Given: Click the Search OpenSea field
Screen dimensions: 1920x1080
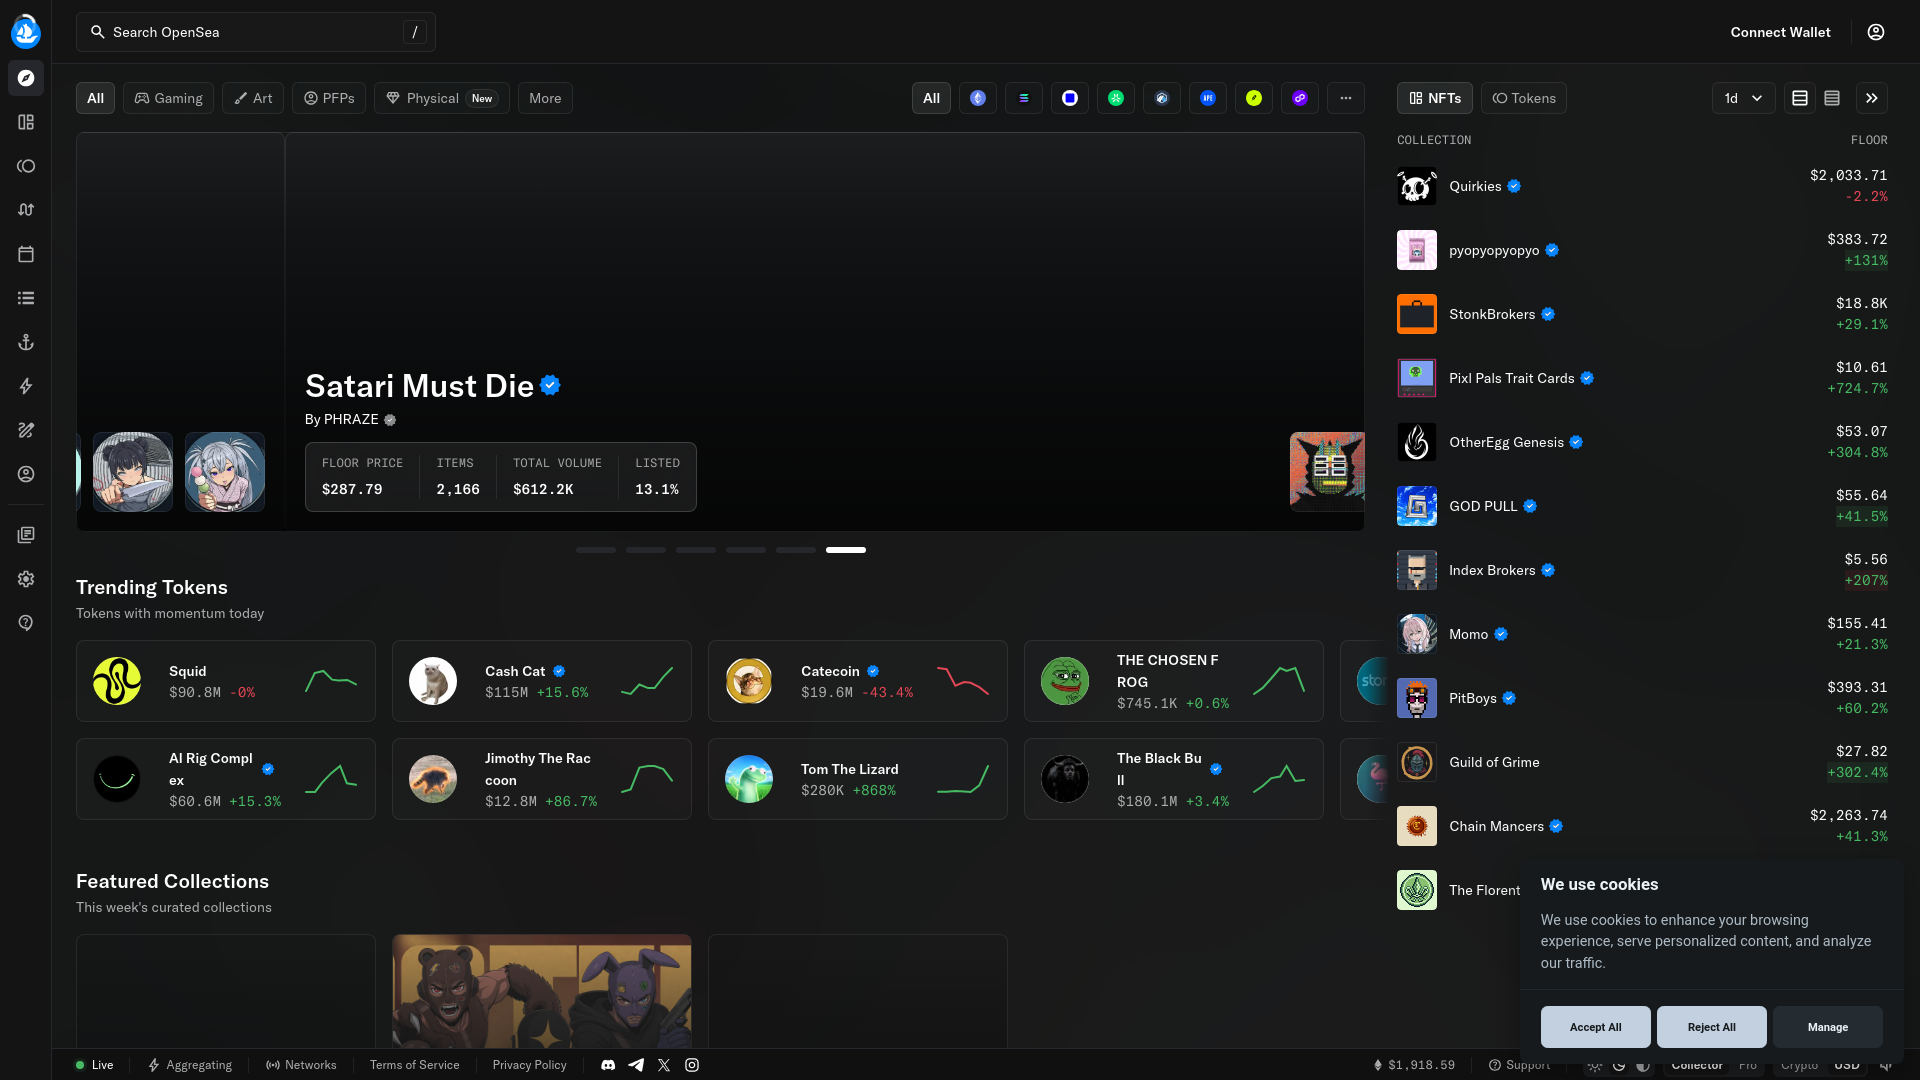Looking at the screenshot, I should click(256, 32).
